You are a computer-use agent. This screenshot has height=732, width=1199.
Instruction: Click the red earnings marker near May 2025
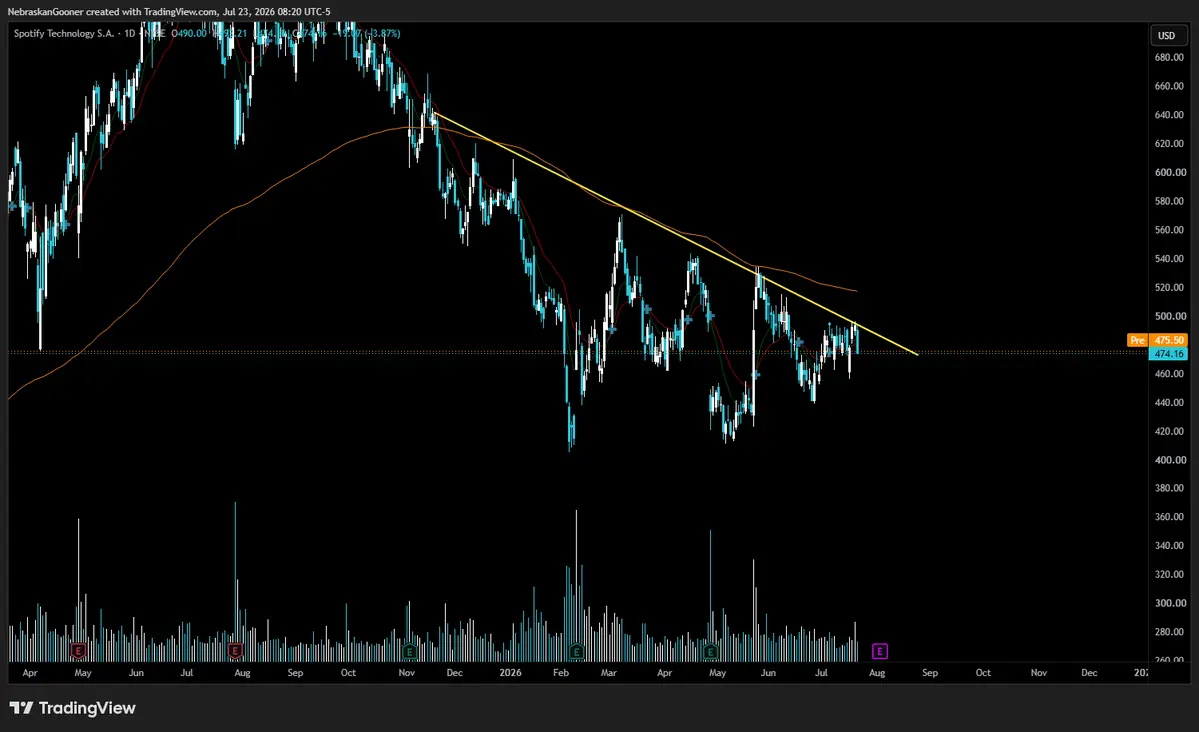click(x=78, y=651)
